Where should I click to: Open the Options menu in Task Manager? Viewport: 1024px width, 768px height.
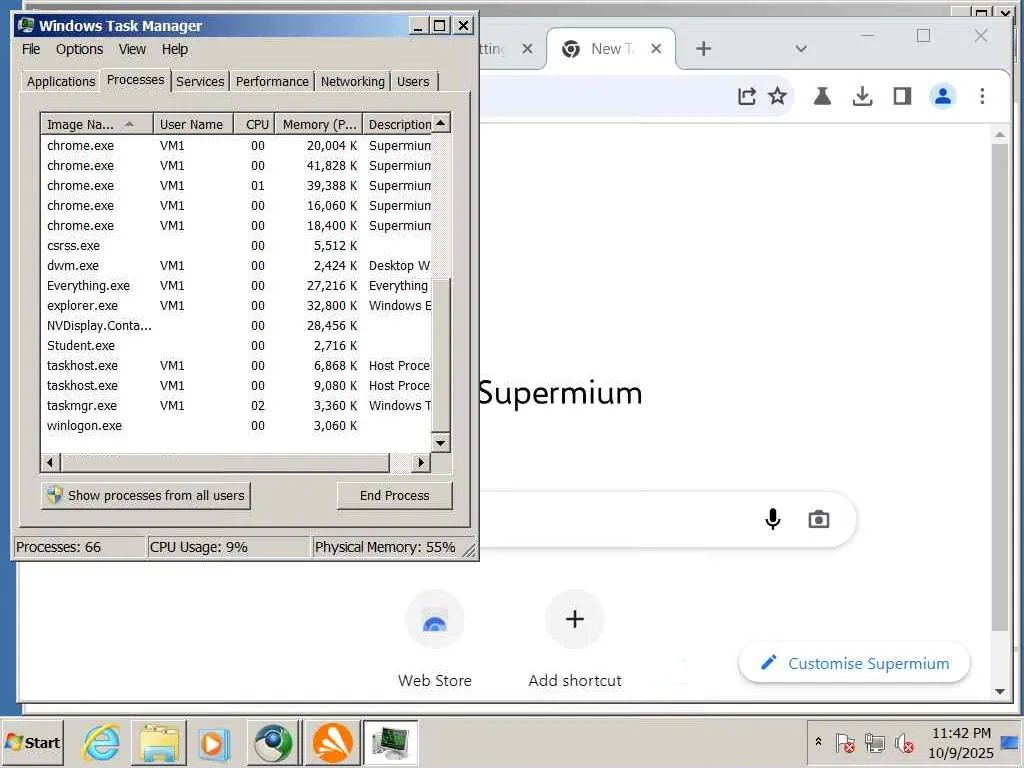(x=79, y=49)
